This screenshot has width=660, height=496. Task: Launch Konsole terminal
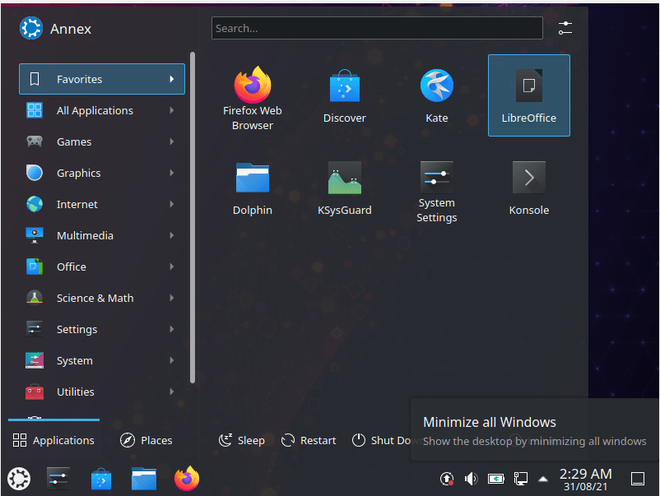pos(529,188)
